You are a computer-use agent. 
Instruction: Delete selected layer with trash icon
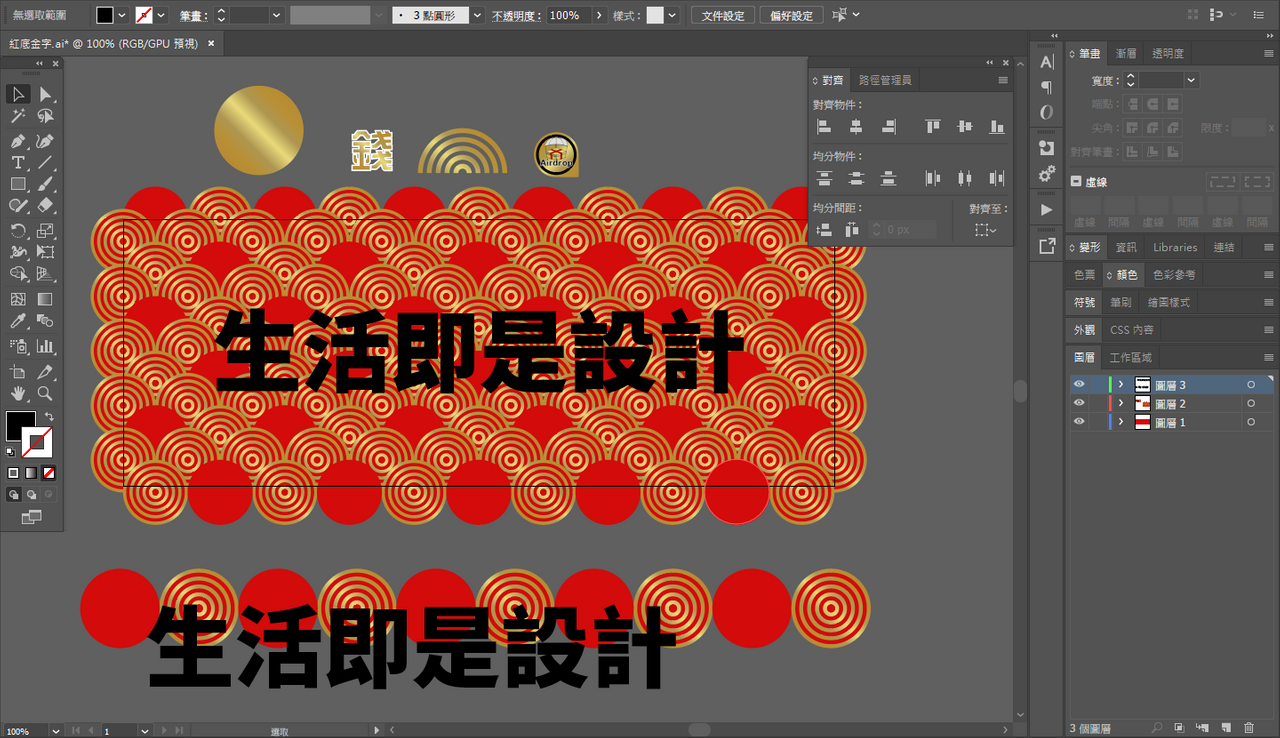point(1249,728)
